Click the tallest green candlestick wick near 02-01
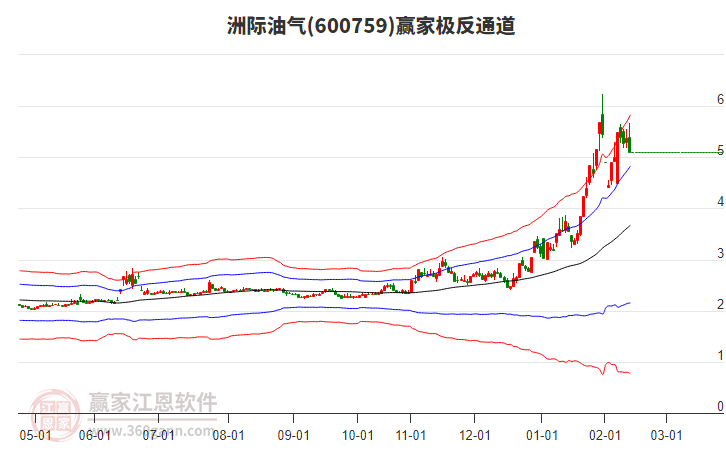The image size is (726, 450). tap(602, 116)
